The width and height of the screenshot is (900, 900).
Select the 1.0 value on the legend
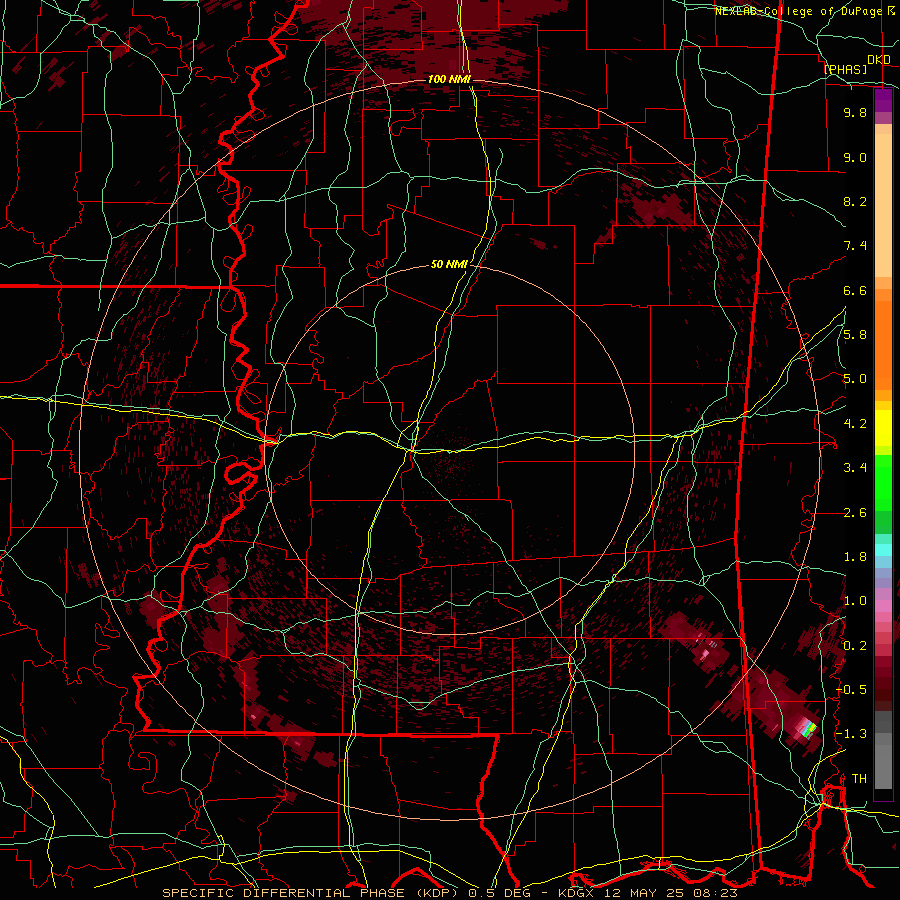click(855, 601)
